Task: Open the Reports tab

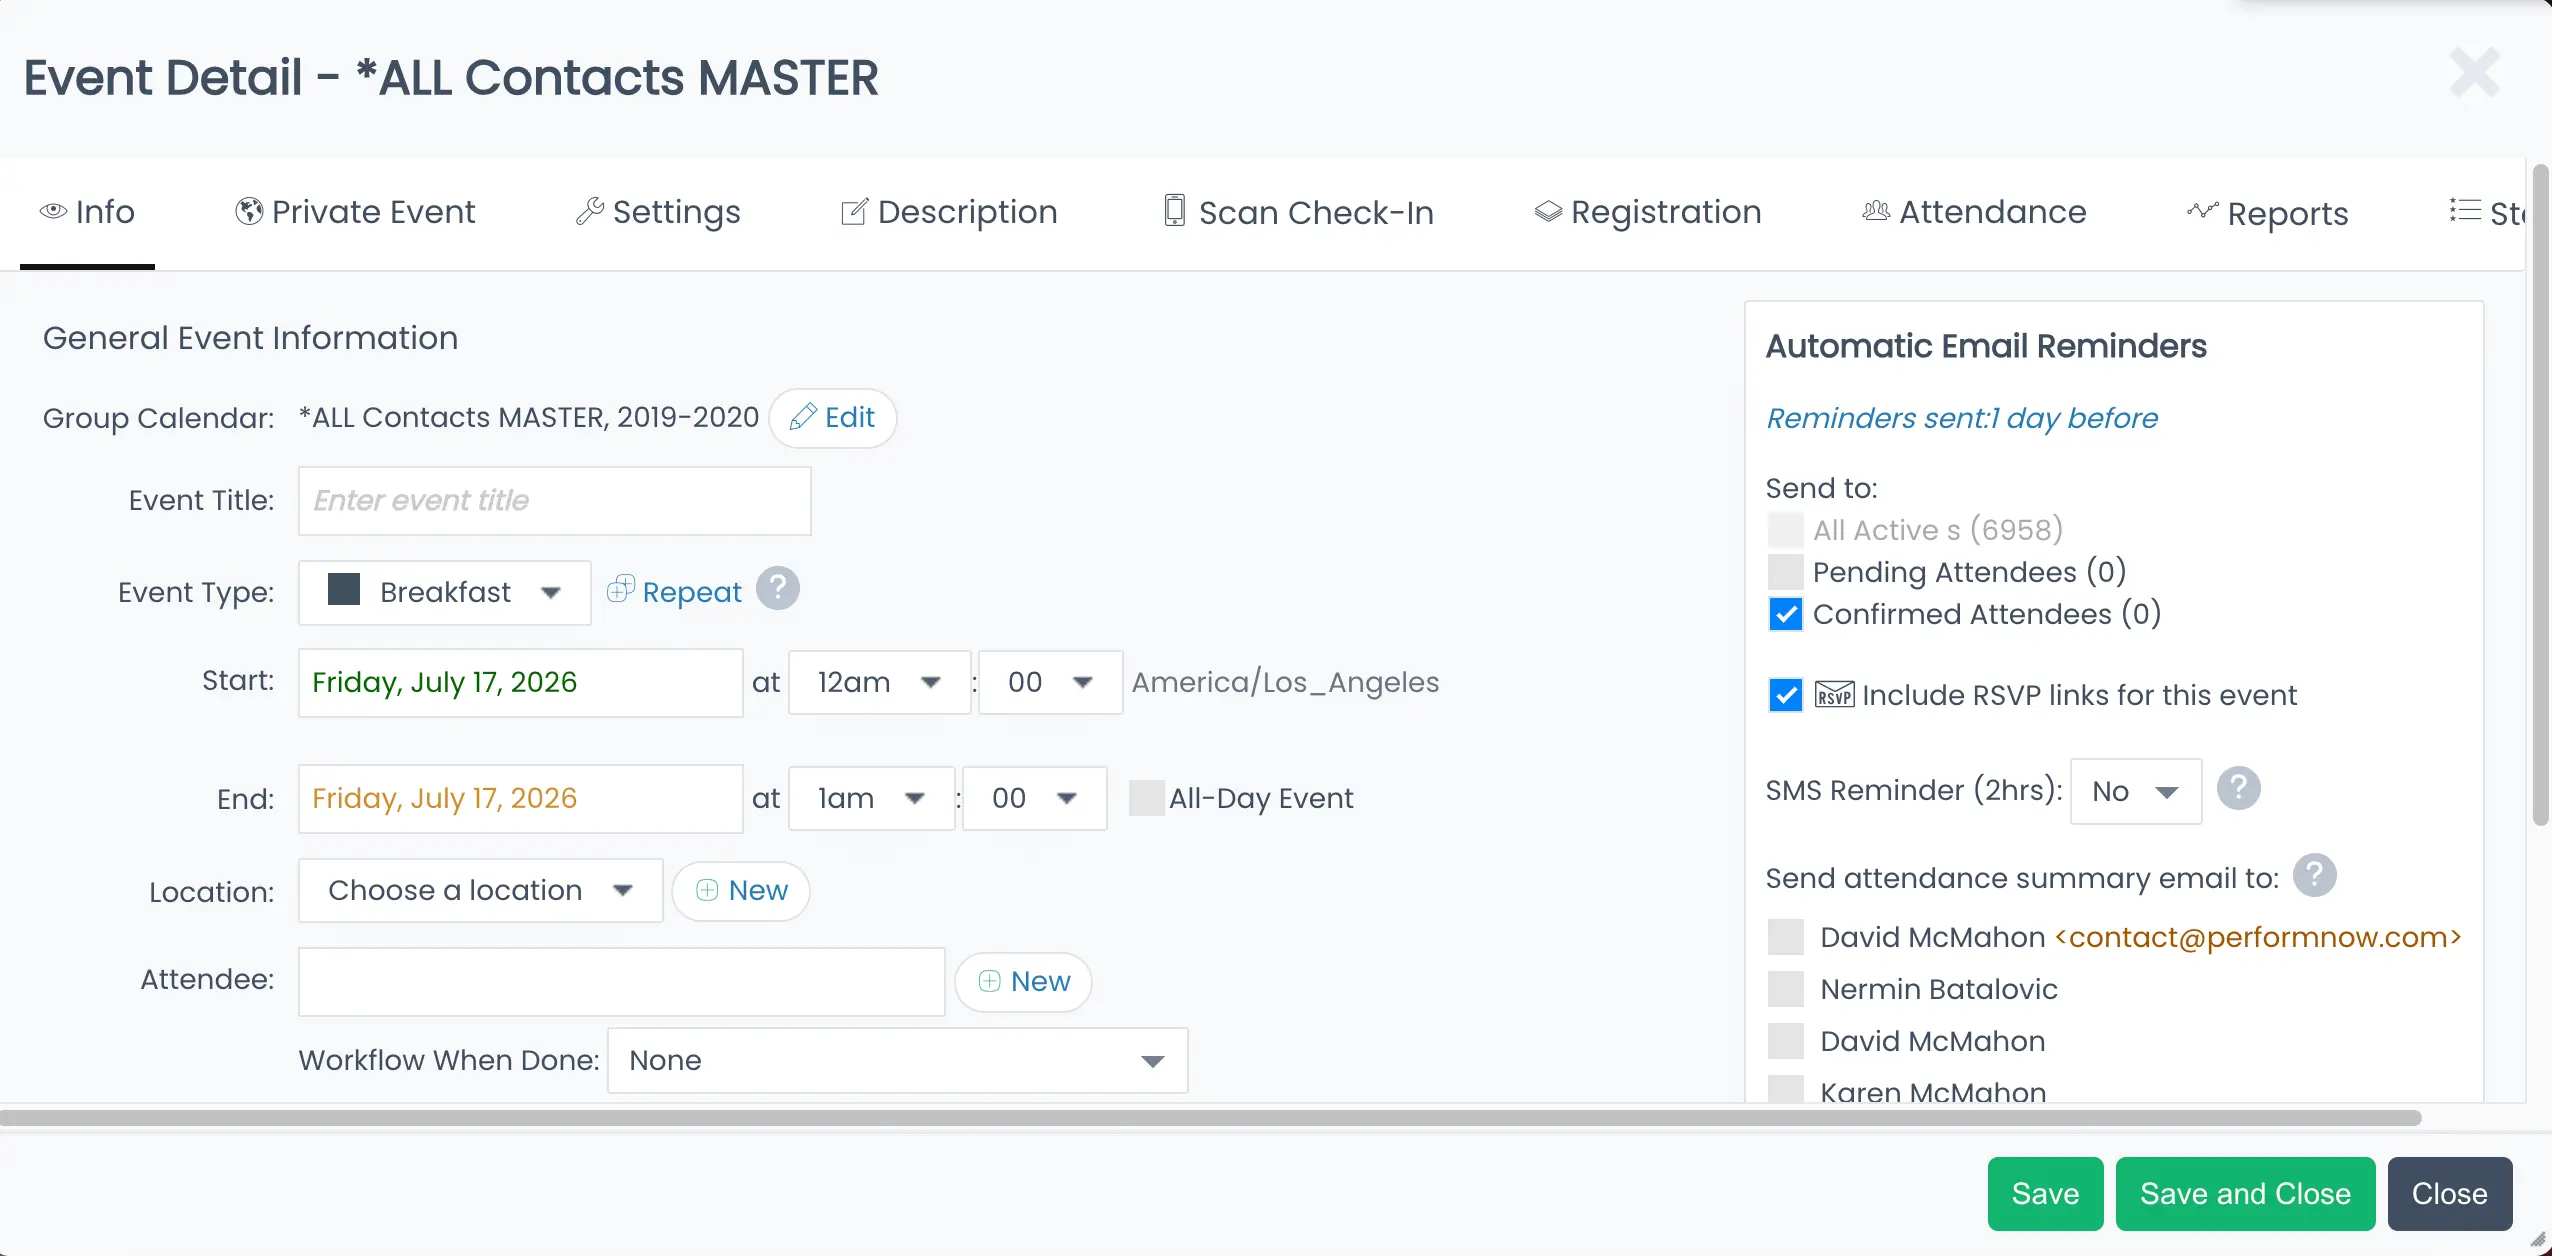Action: 2268,212
